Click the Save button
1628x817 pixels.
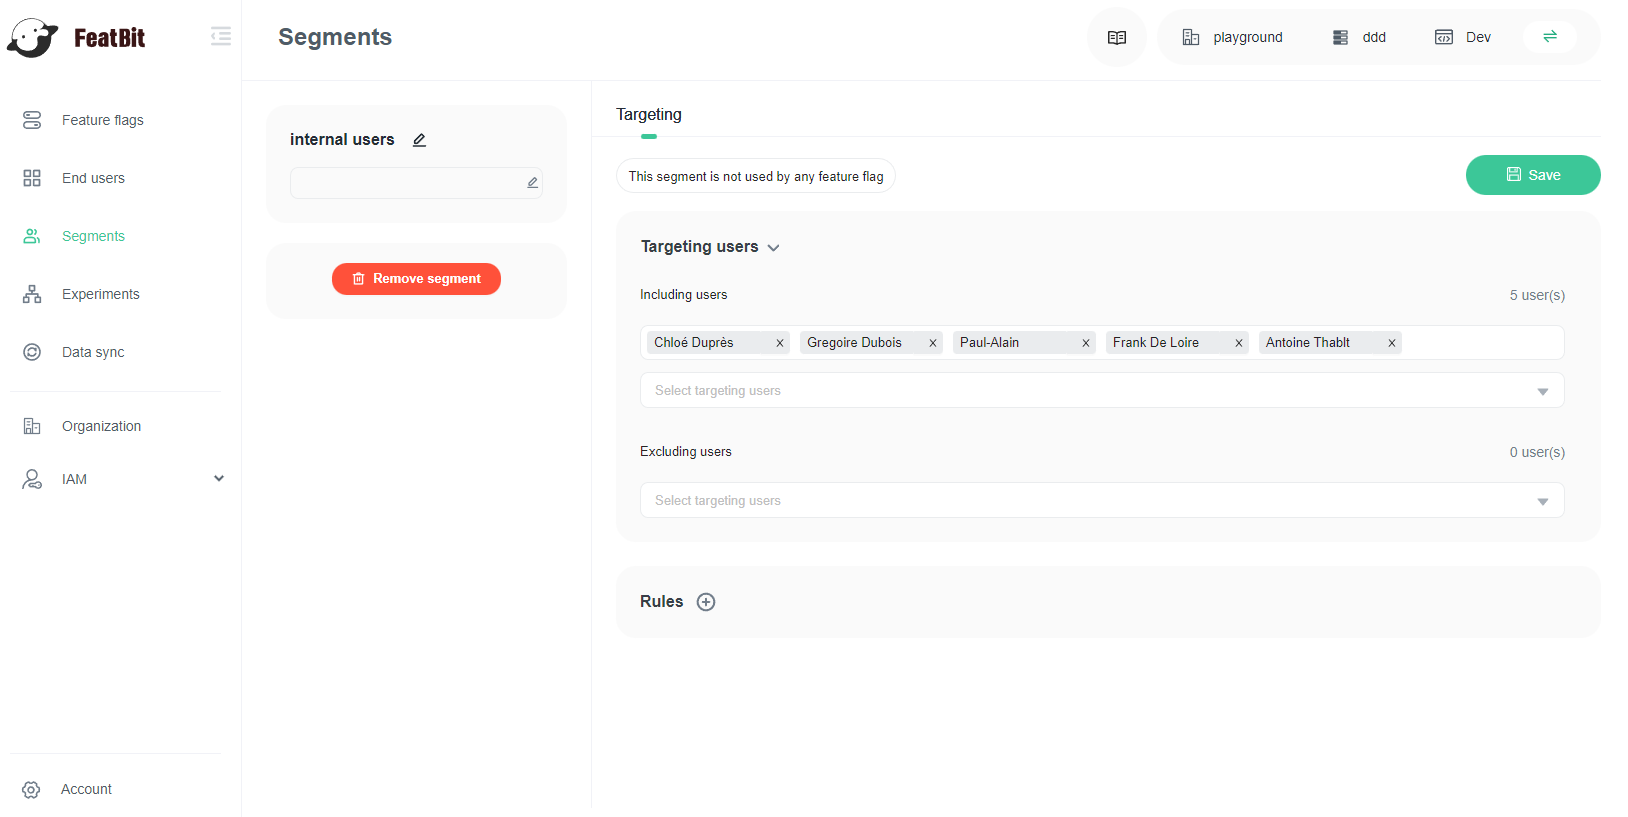click(1532, 175)
